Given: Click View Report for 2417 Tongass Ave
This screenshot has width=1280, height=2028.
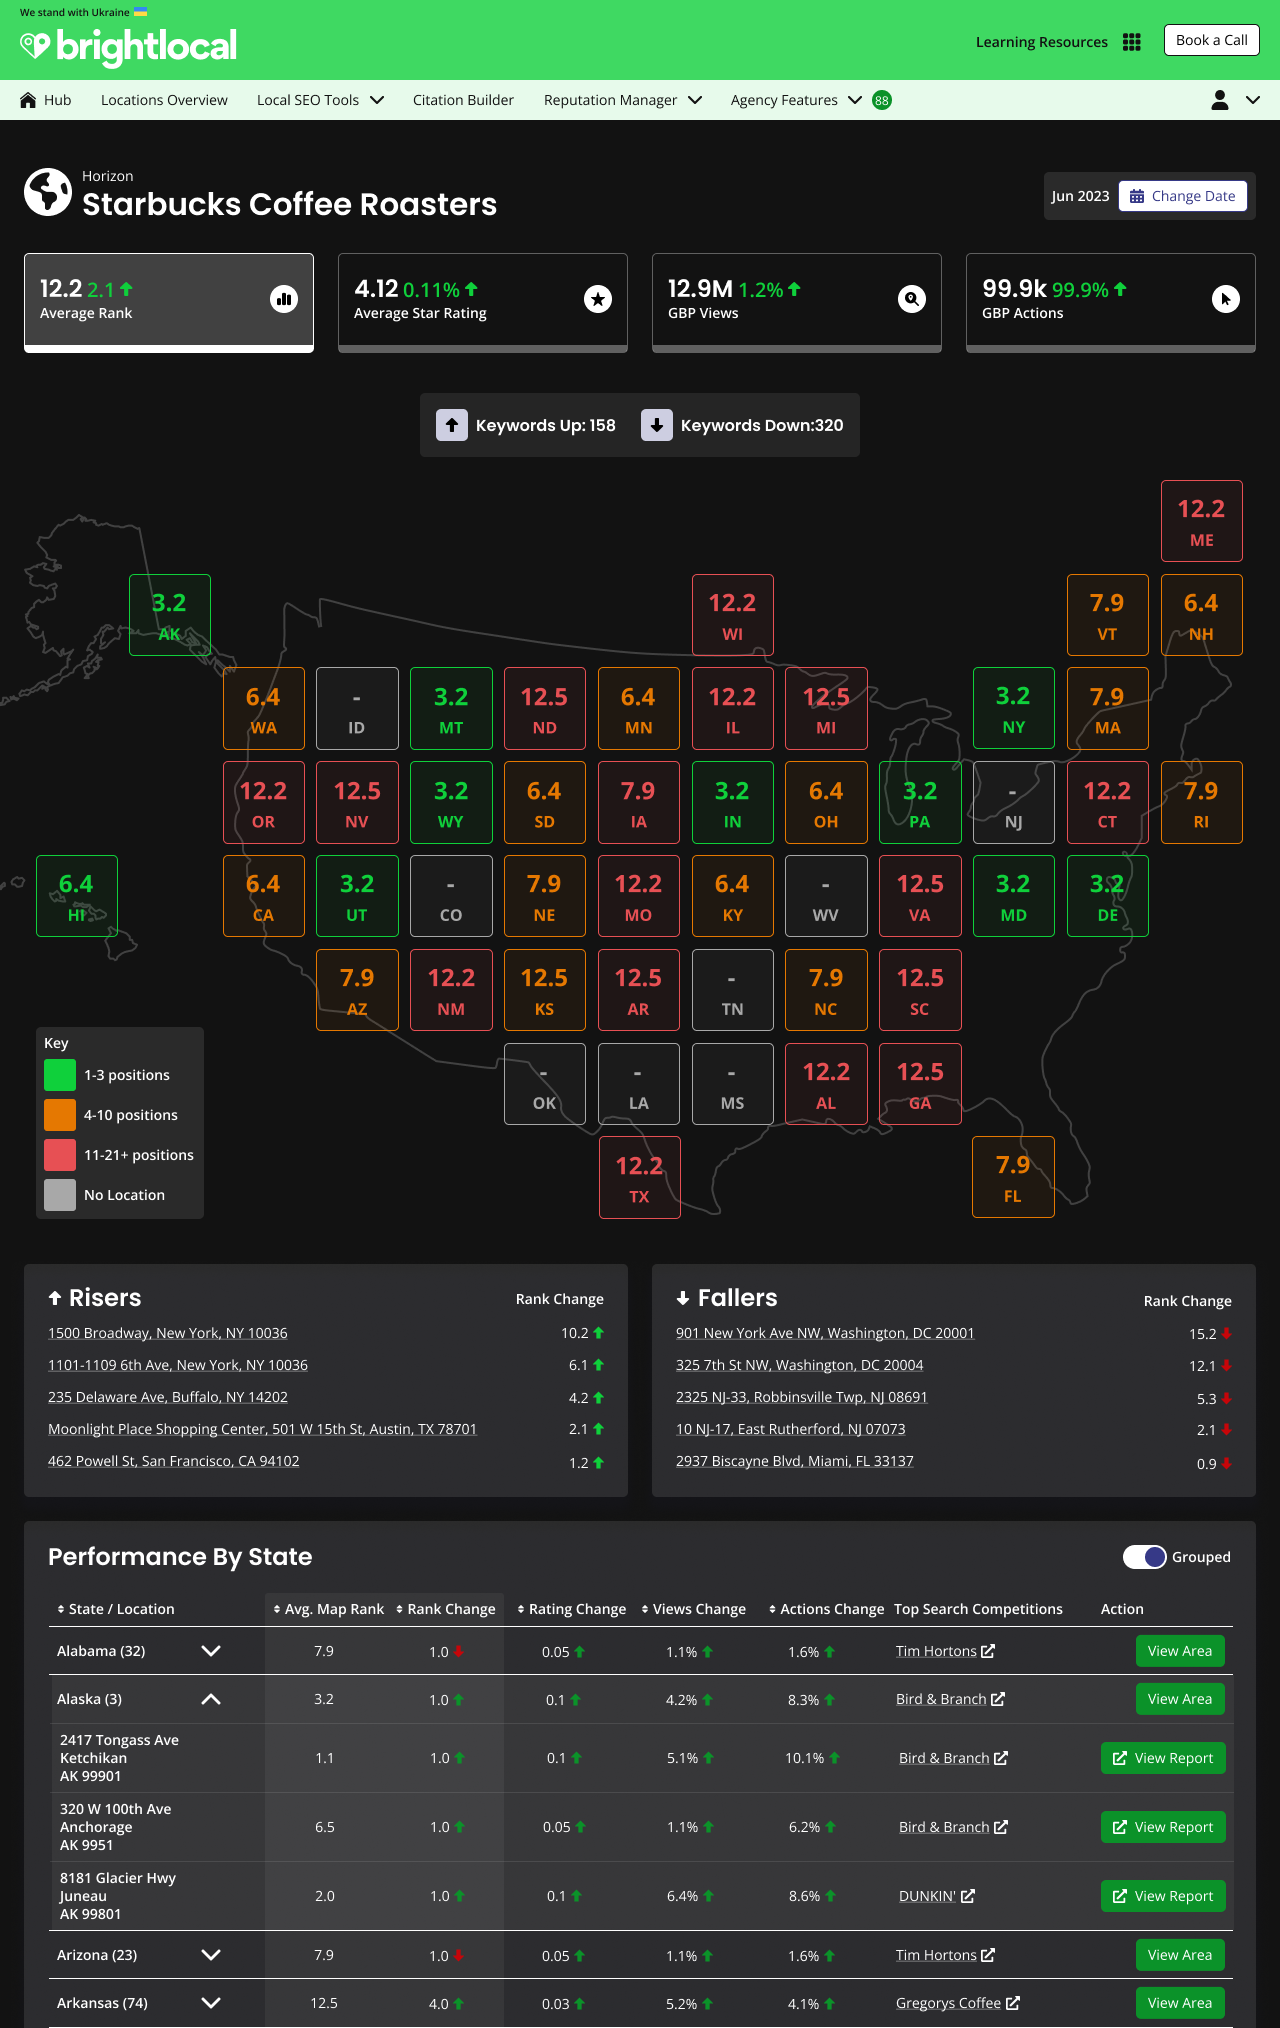Looking at the screenshot, I should [x=1163, y=1758].
